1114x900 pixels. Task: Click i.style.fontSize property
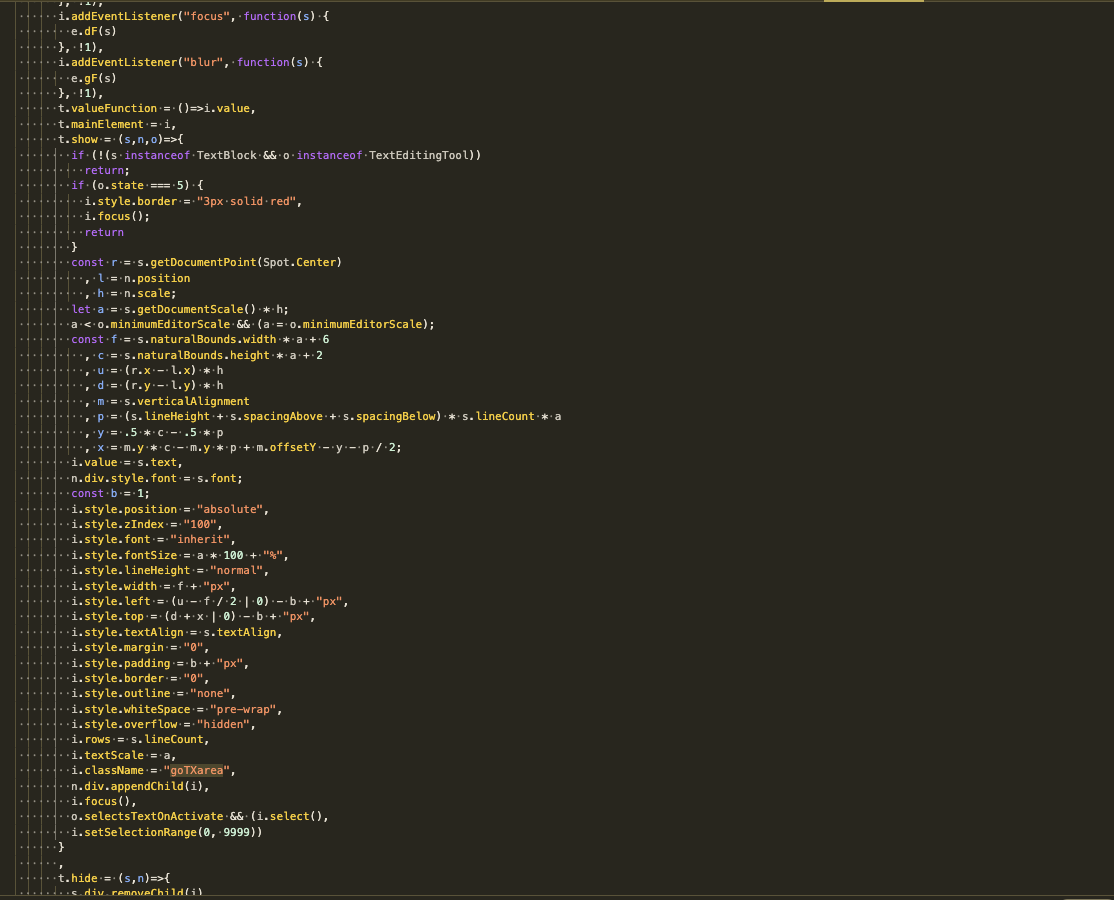124,555
